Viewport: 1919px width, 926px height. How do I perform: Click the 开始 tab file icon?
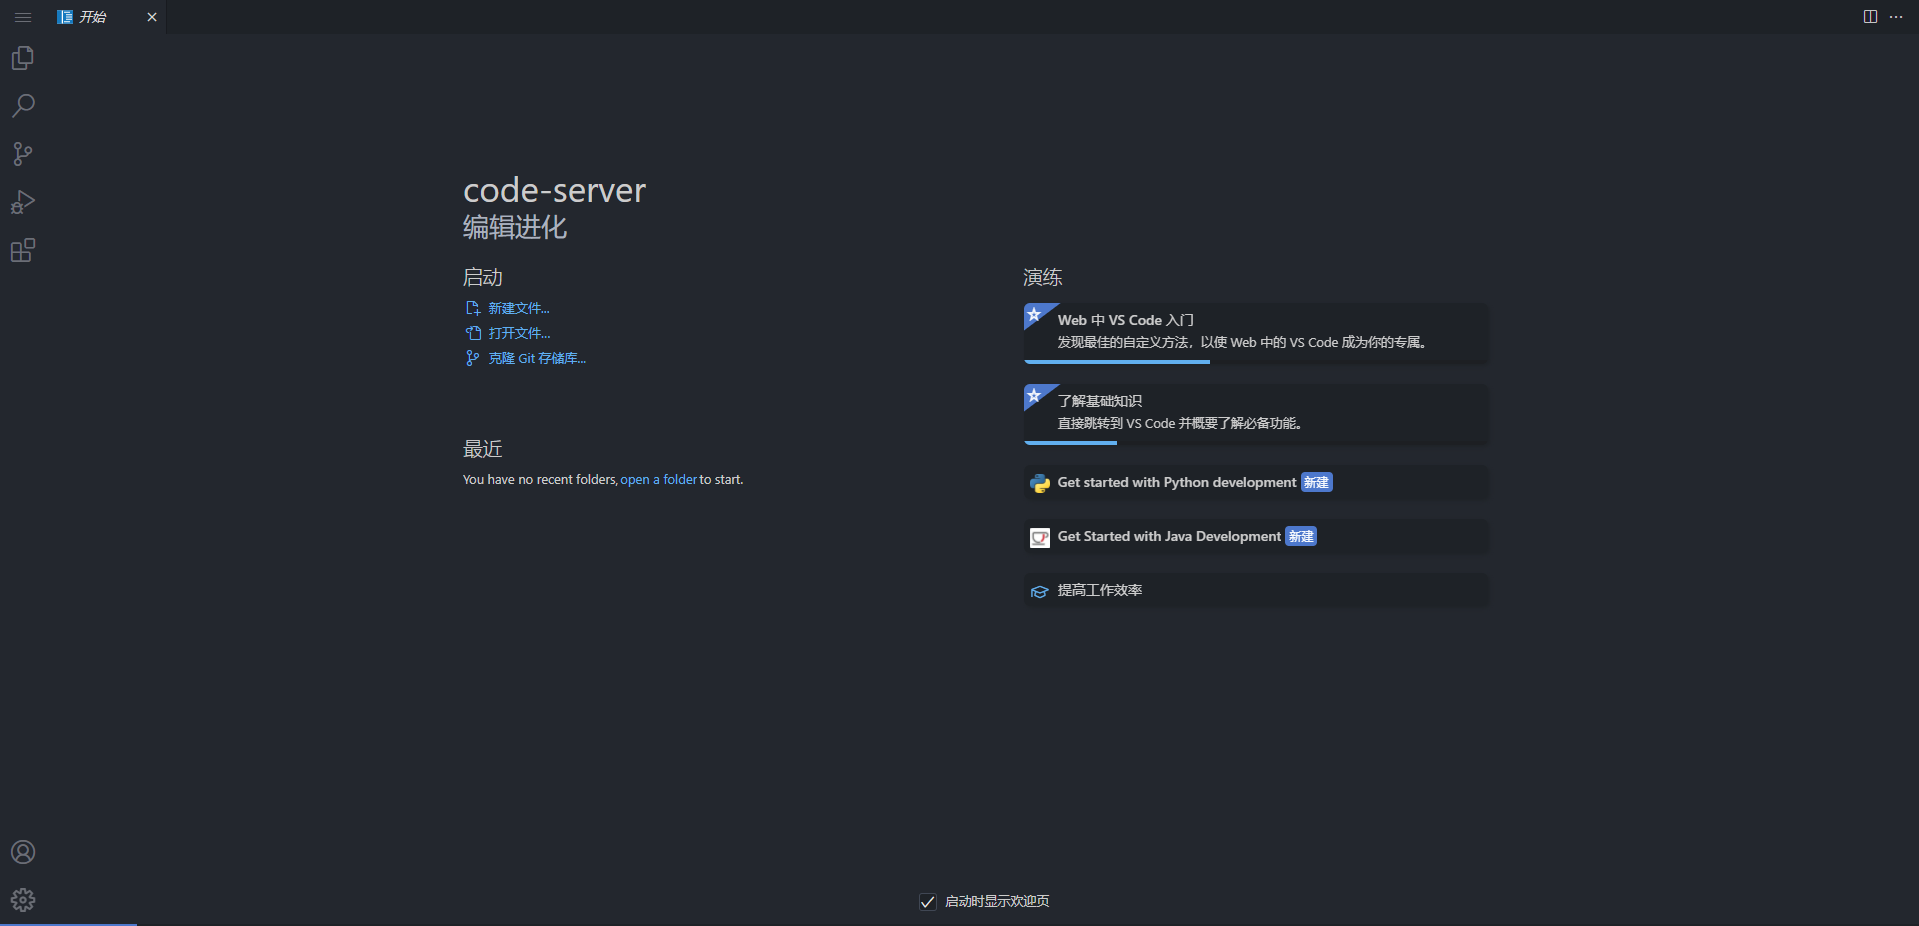(65, 17)
